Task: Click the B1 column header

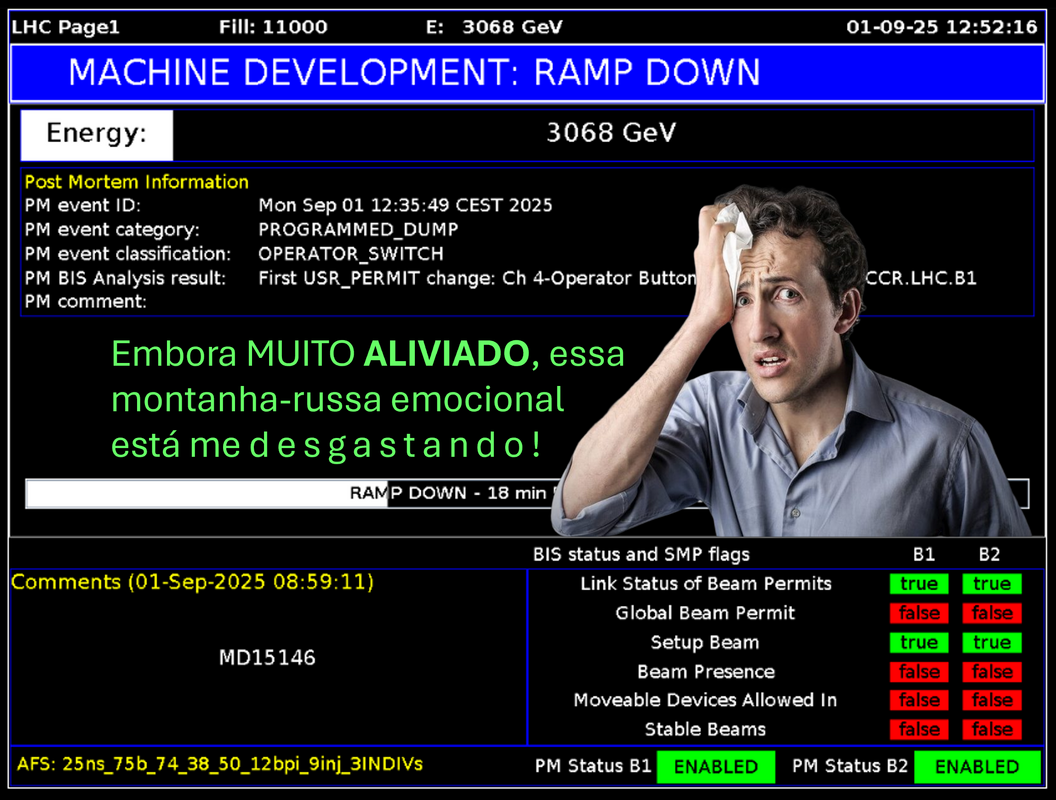Action: 923,554
